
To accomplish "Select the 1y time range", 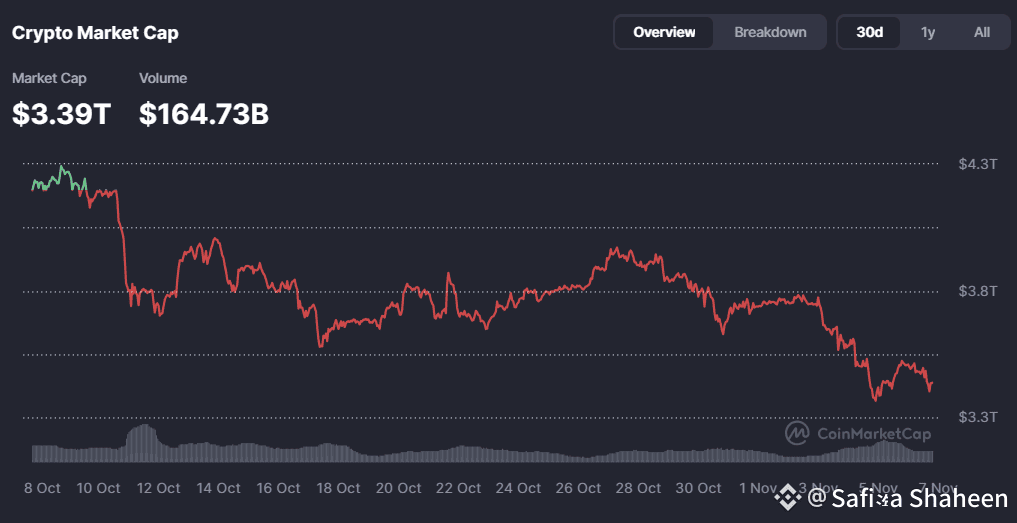I will coord(927,32).
